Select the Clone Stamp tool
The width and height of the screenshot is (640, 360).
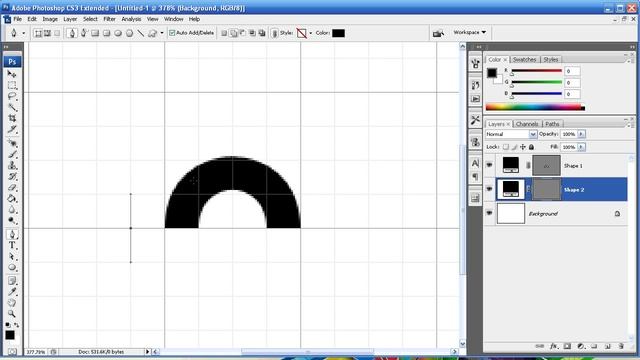tap(12, 165)
